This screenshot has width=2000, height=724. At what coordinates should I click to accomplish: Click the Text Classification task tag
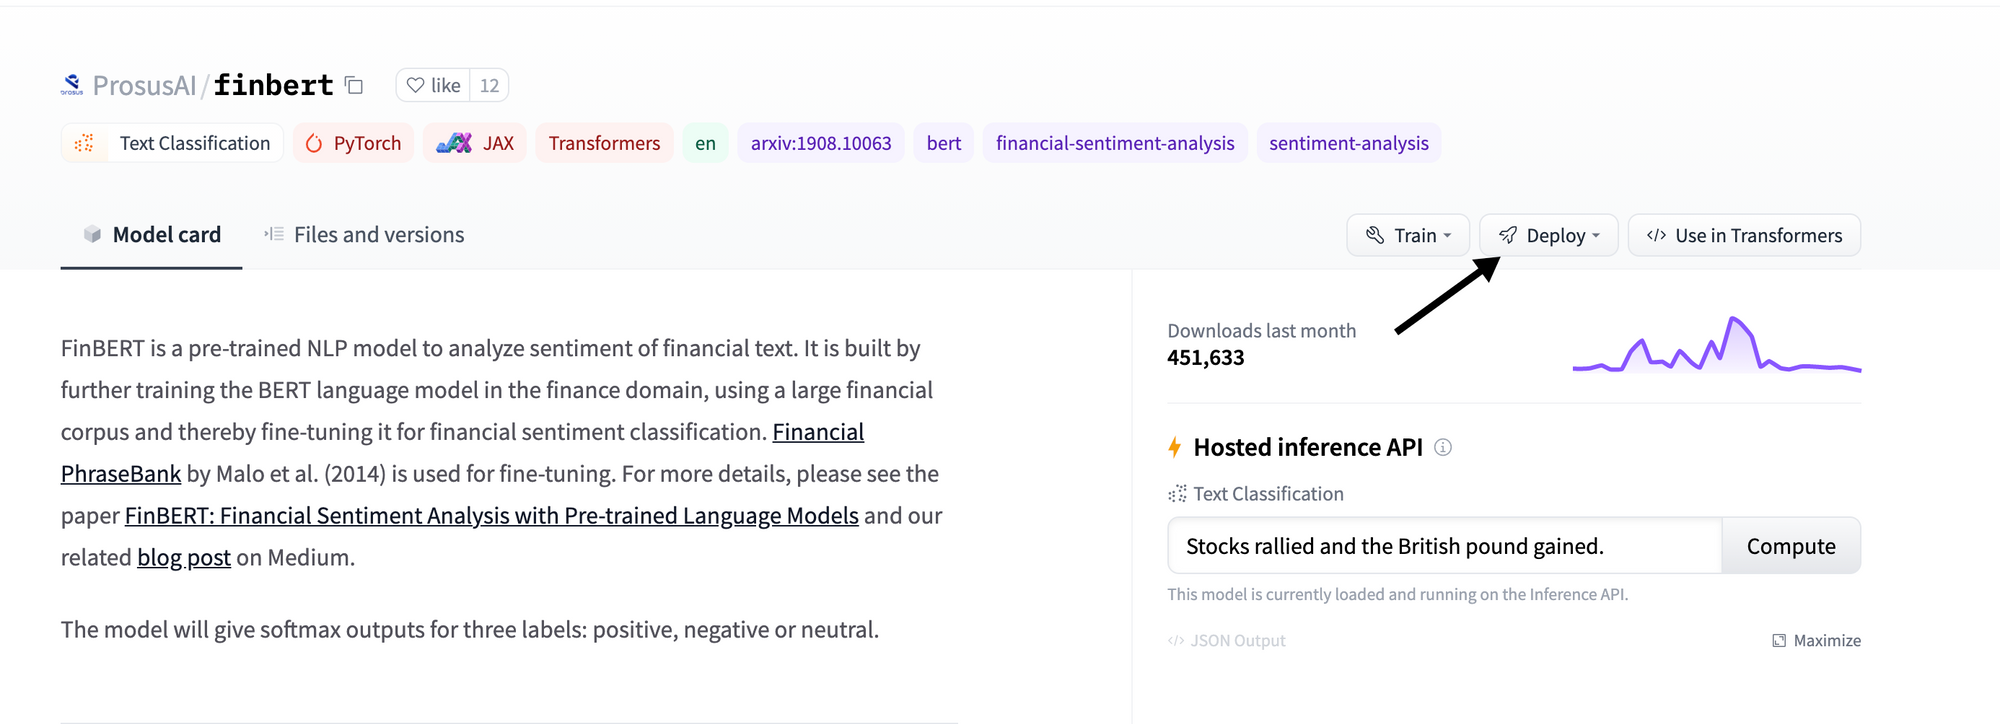(172, 143)
